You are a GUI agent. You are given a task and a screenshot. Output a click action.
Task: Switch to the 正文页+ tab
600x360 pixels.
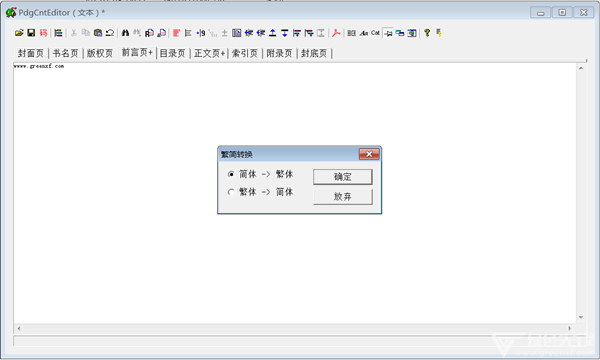coord(209,53)
